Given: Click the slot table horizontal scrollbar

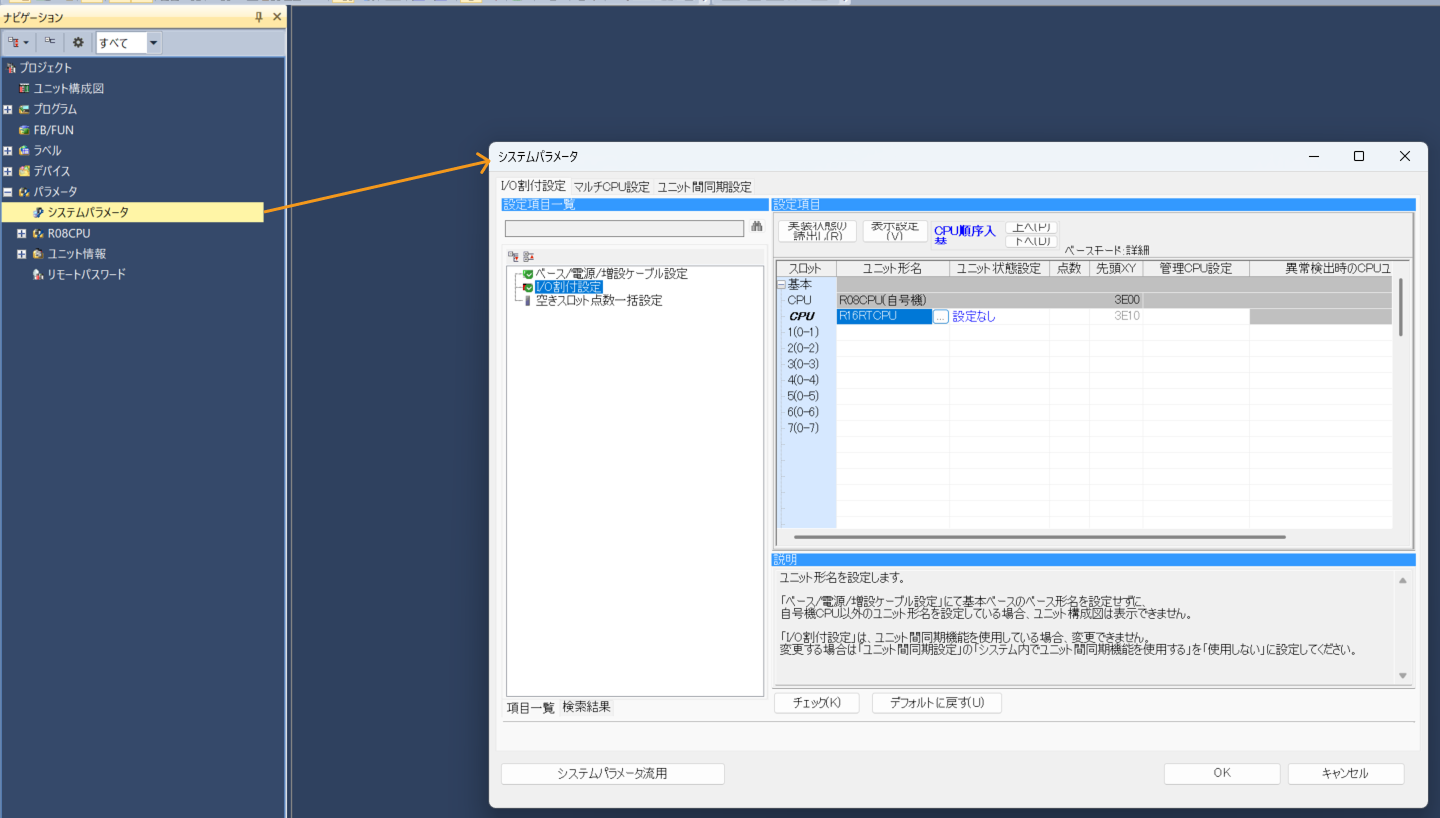Looking at the screenshot, I should 1039,537.
